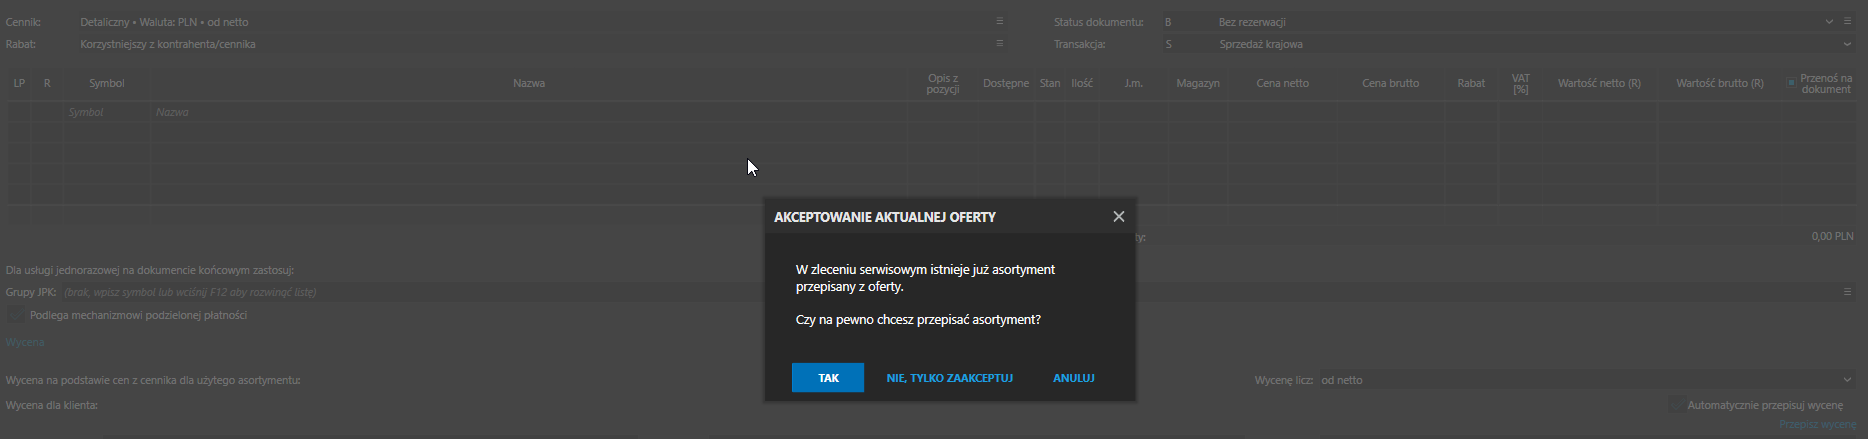Sort by the Cena netto column header
This screenshot has height=439, width=1868.
[1282, 83]
